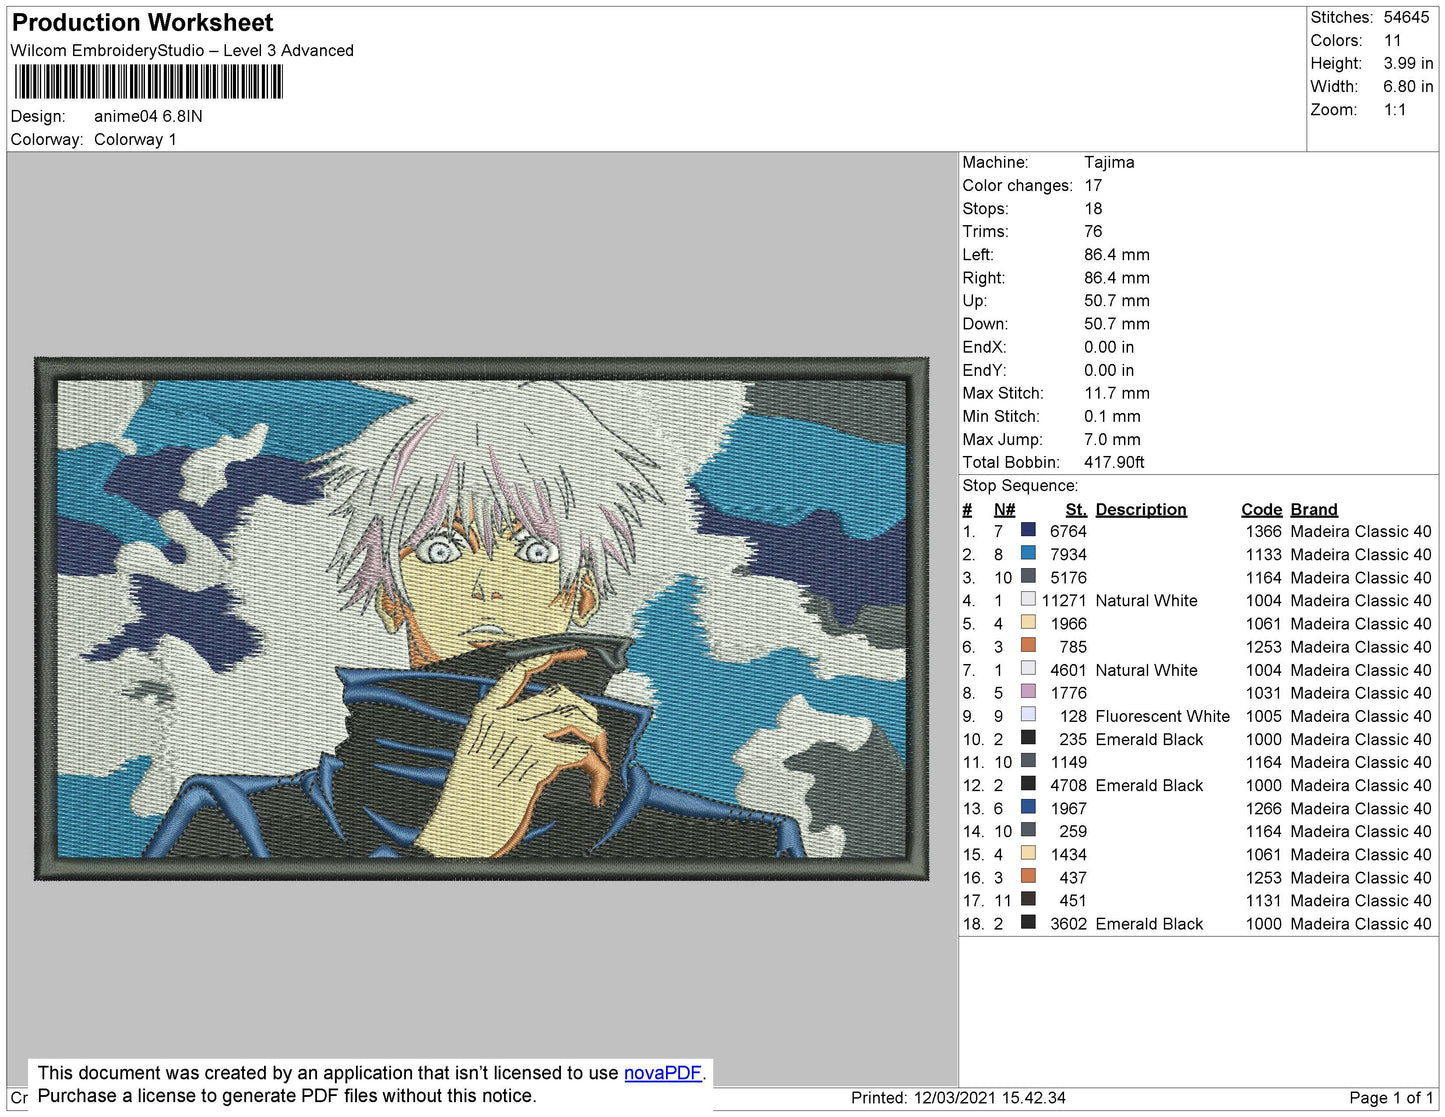The image size is (1445, 1117).
Task: Click the Colors value "11"
Action: pos(1393,41)
